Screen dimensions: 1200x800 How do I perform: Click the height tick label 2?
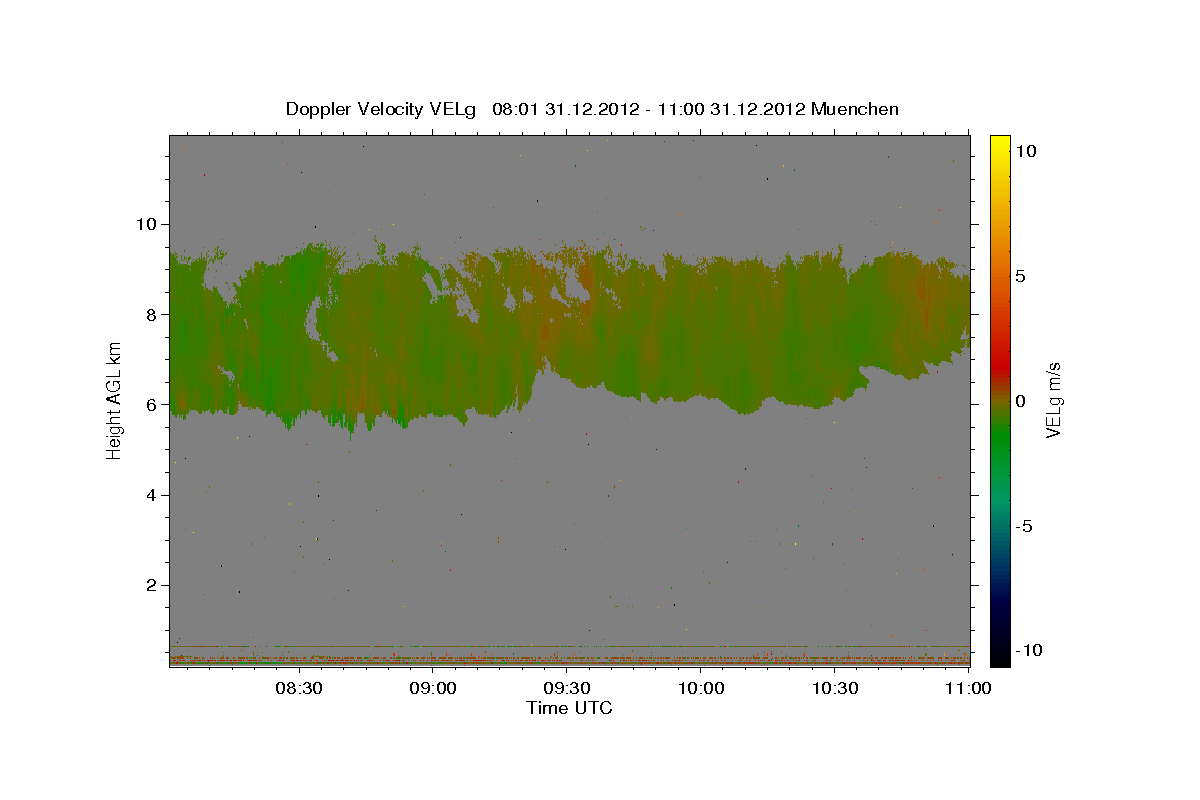pyautogui.click(x=150, y=585)
